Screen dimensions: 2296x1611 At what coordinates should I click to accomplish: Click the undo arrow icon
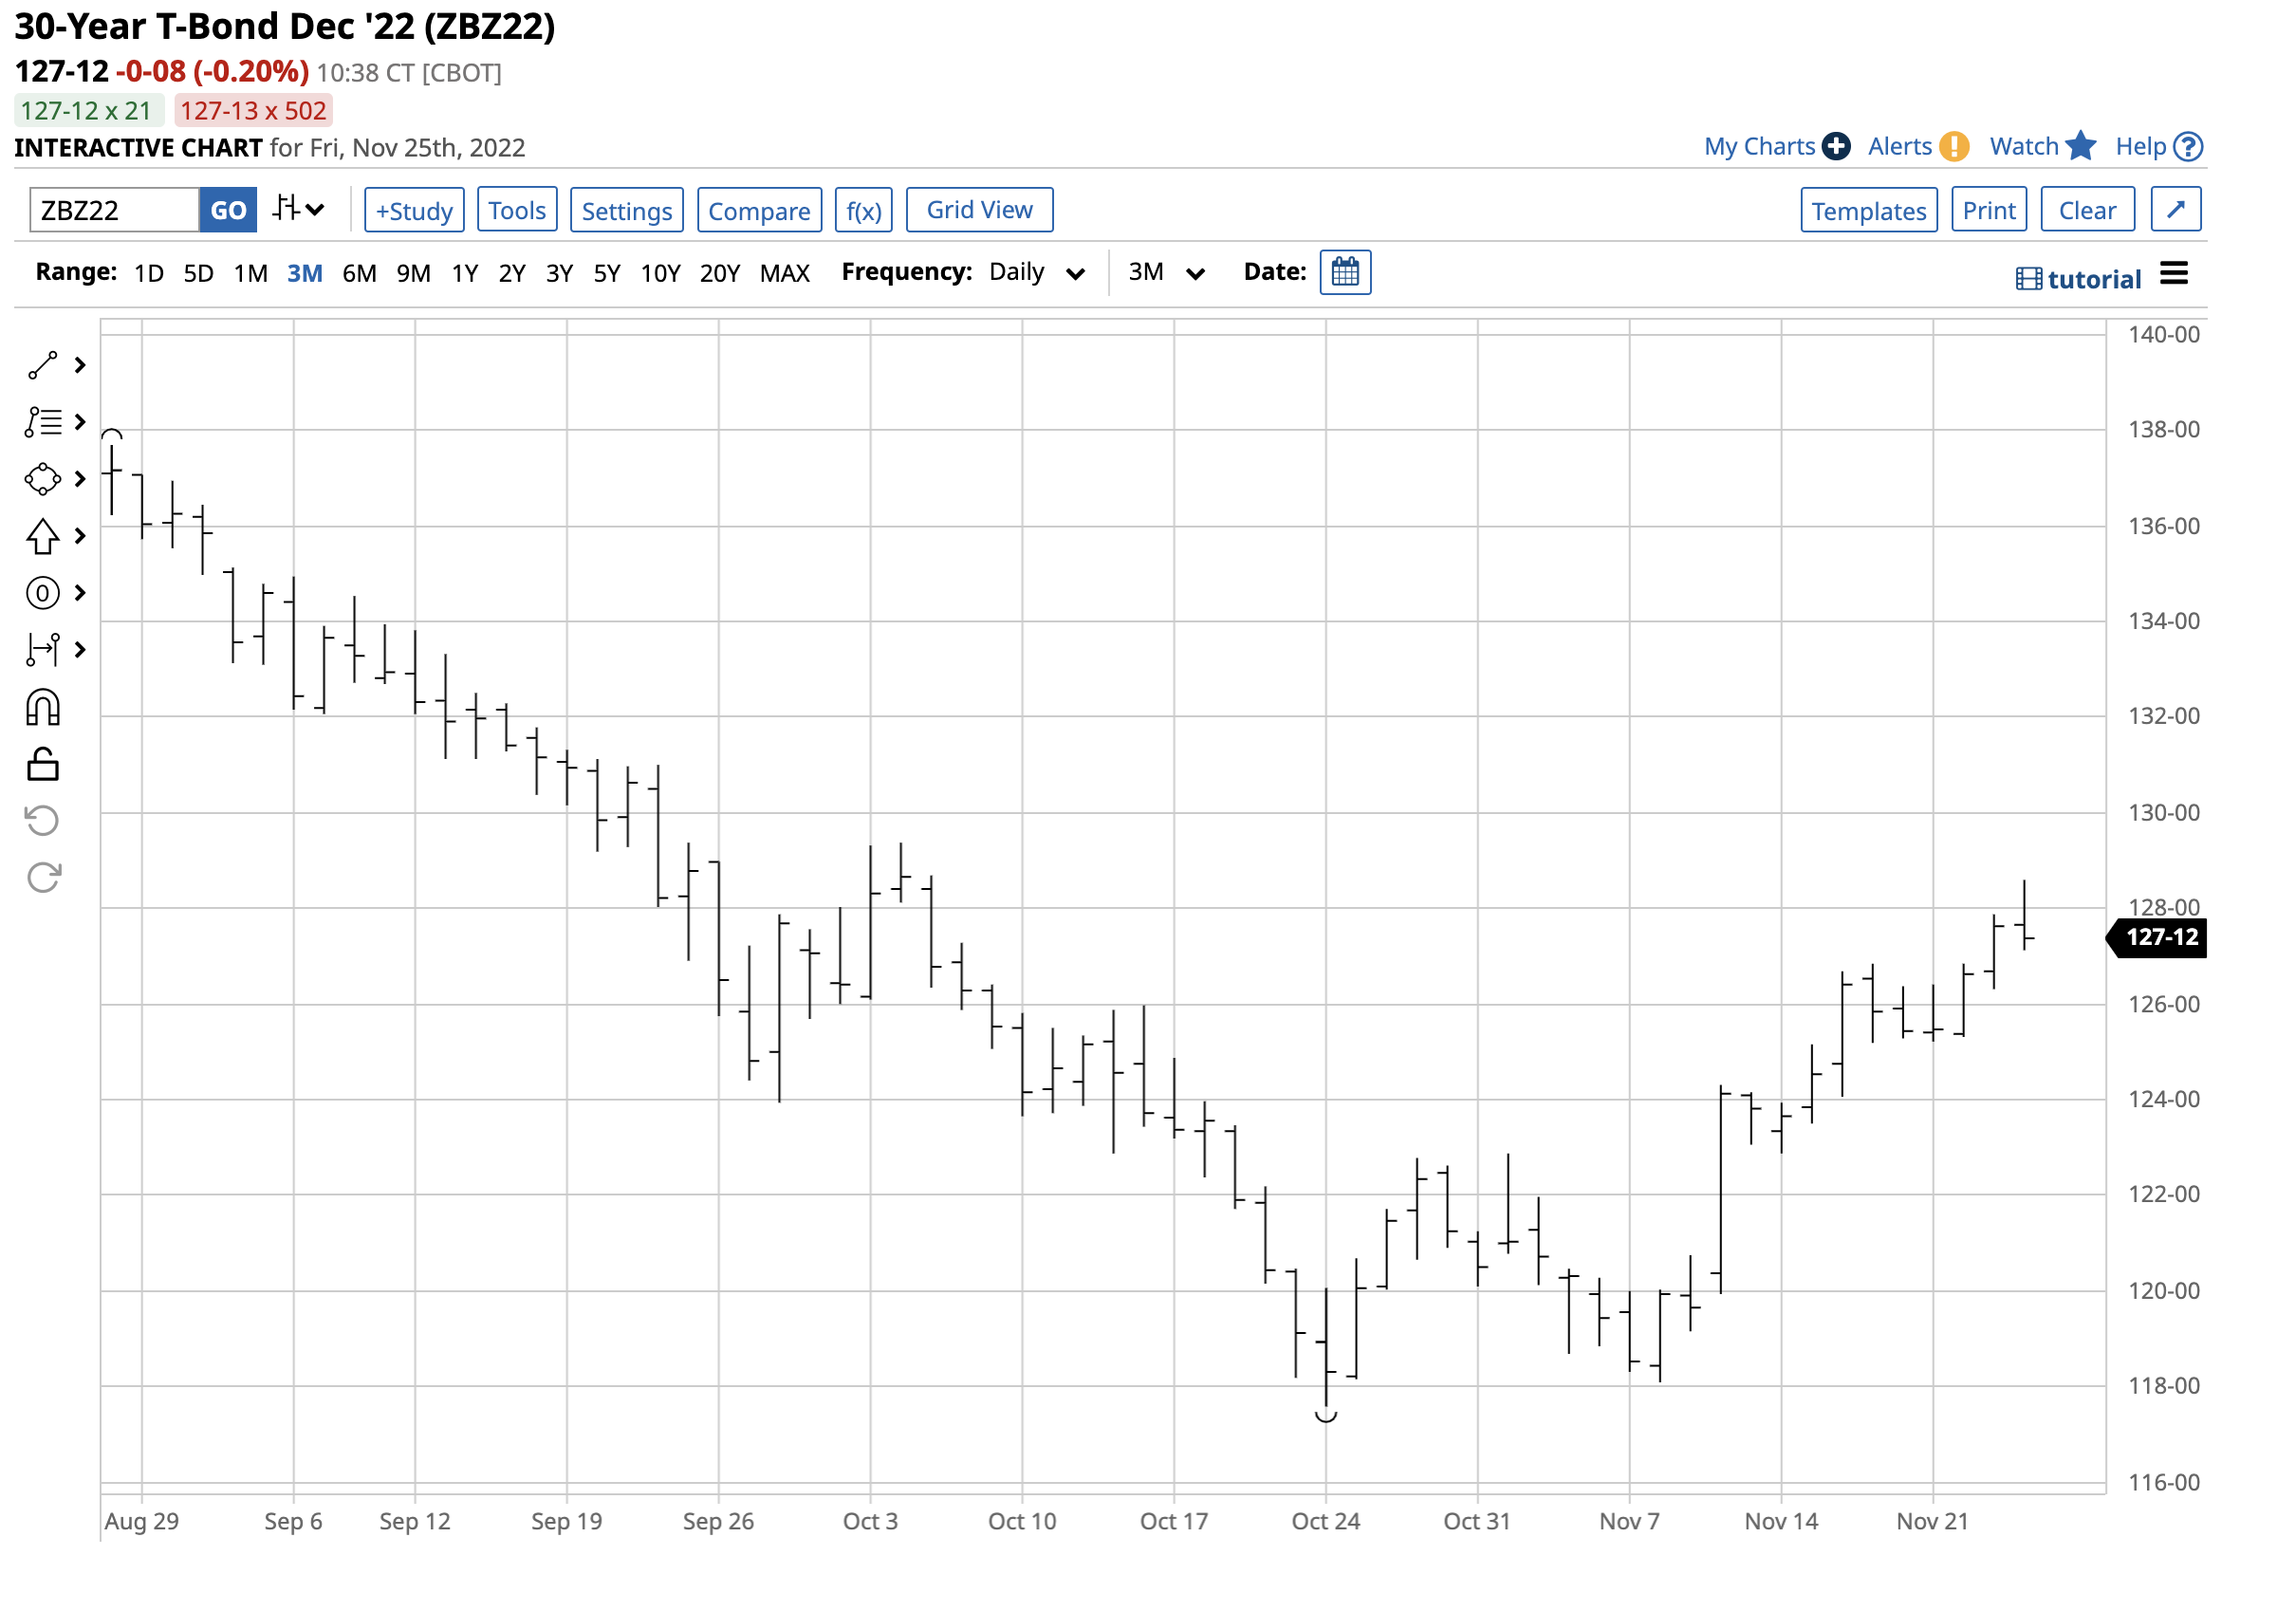42,821
